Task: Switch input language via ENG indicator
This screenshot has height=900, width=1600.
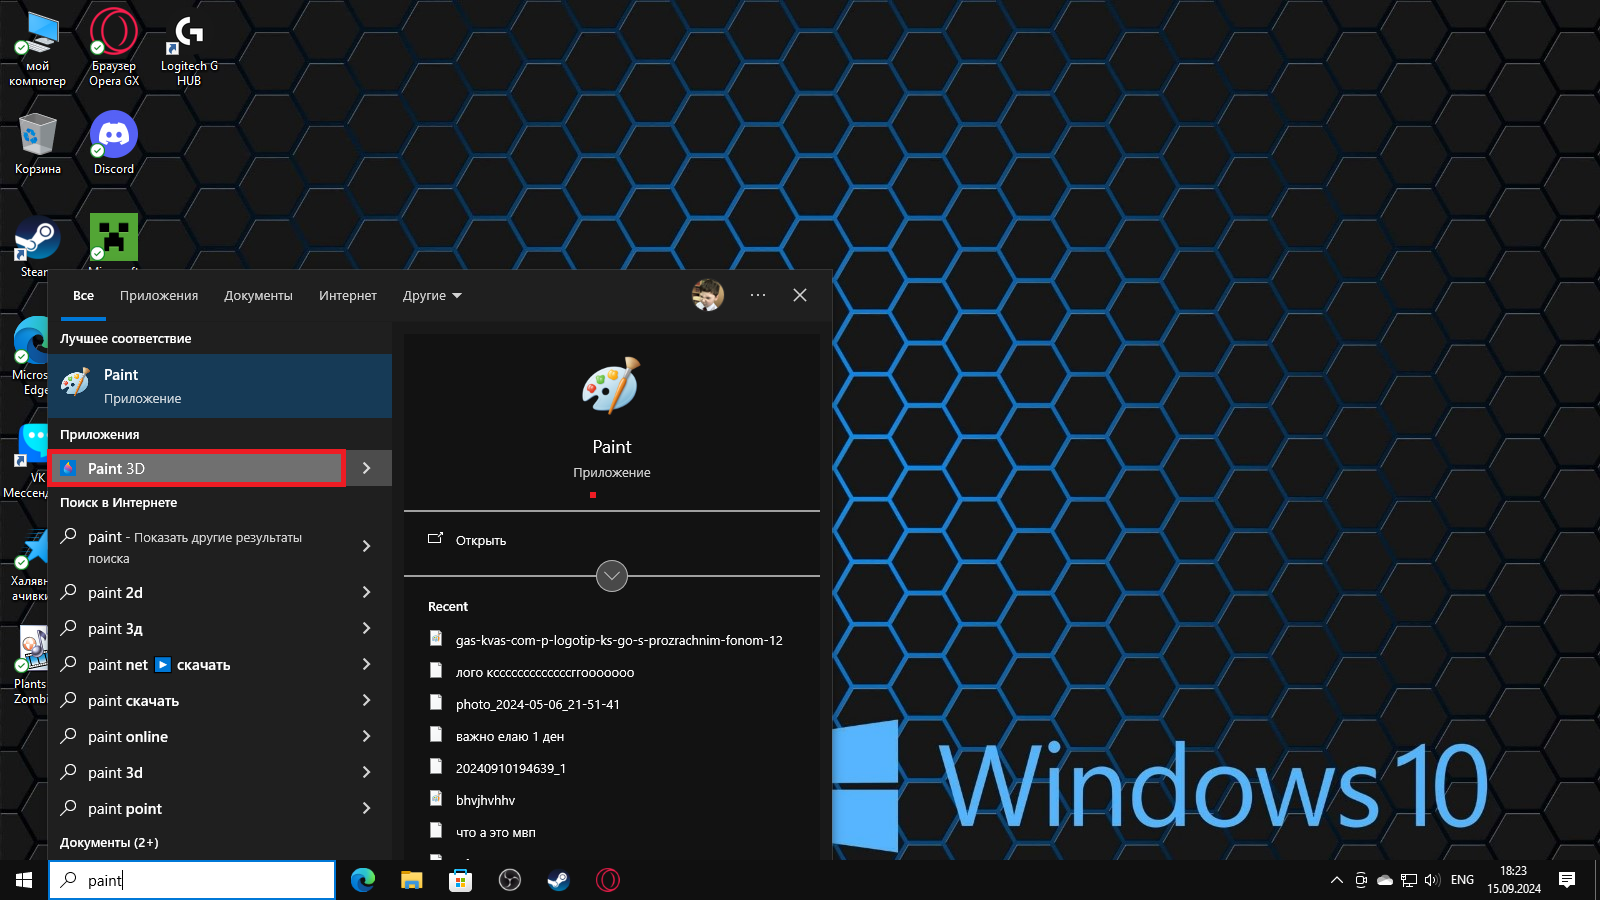Action: (x=1462, y=880)
